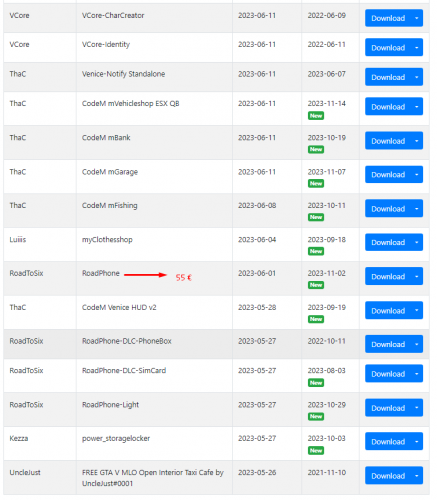This screenshot has height=500, width=437.
Task: Click New badge on RoadPhone-Light row
Action: (316, 416)
